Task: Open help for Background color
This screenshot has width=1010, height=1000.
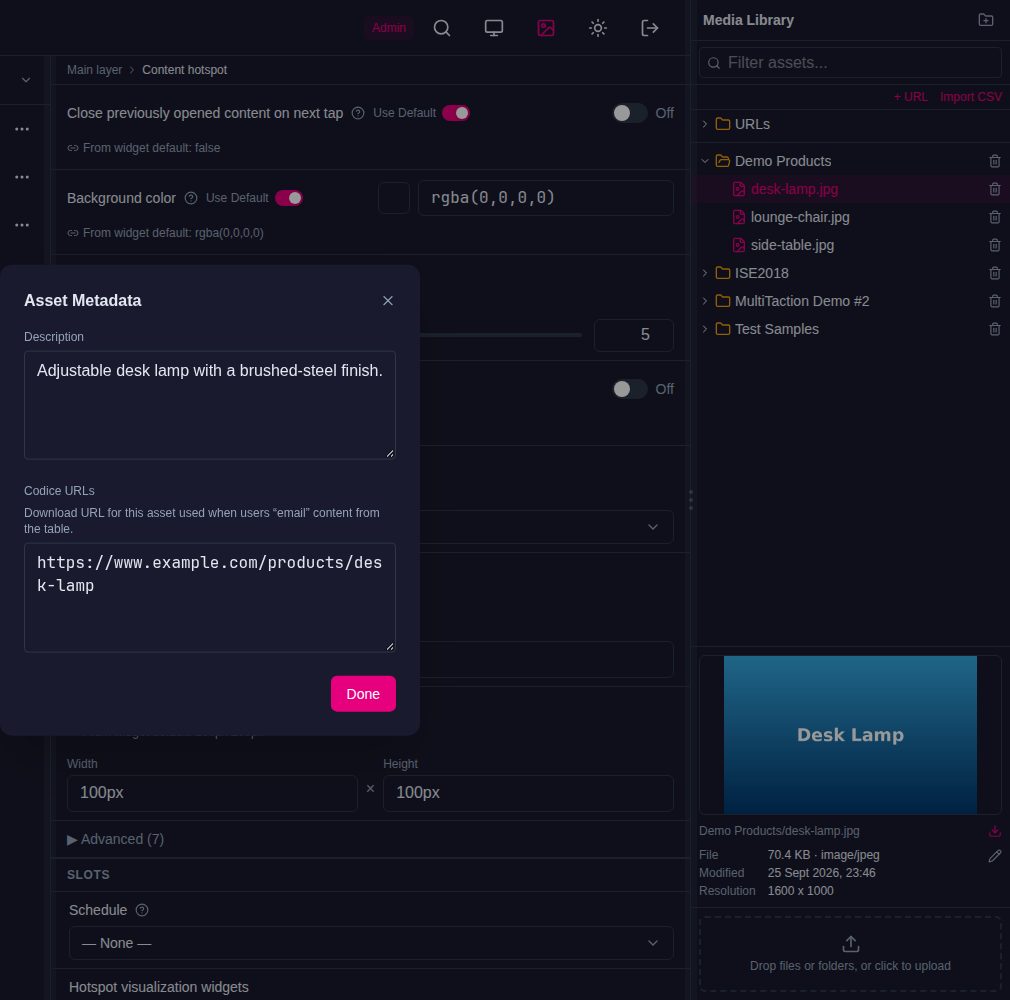Action: click(191, 198)
